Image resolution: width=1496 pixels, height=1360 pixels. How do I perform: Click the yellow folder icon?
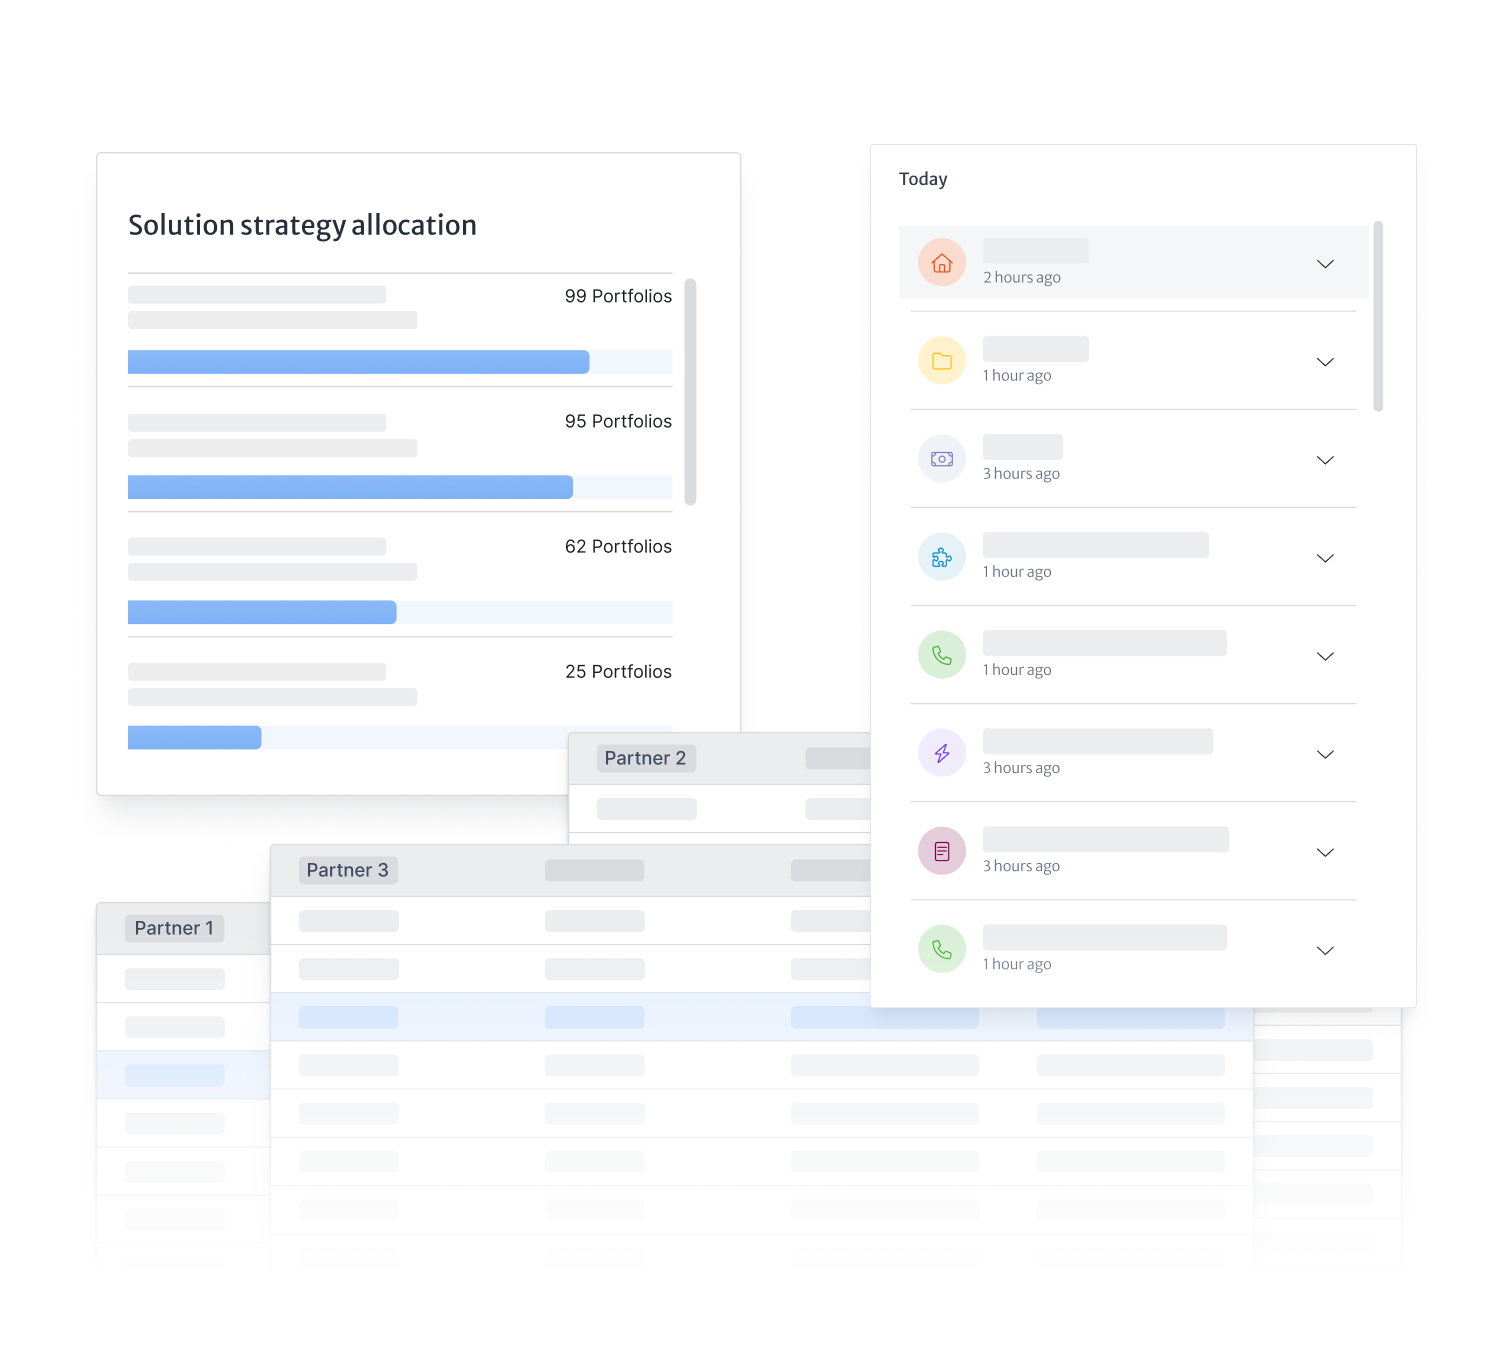[941, 361]
